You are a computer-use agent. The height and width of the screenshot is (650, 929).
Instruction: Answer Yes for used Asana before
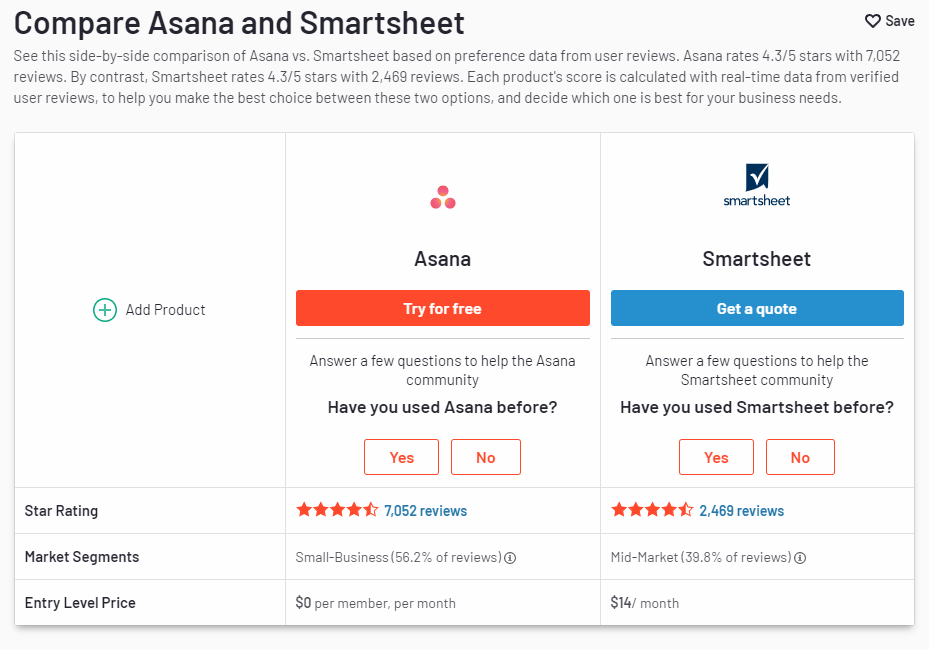click(402, 457)
